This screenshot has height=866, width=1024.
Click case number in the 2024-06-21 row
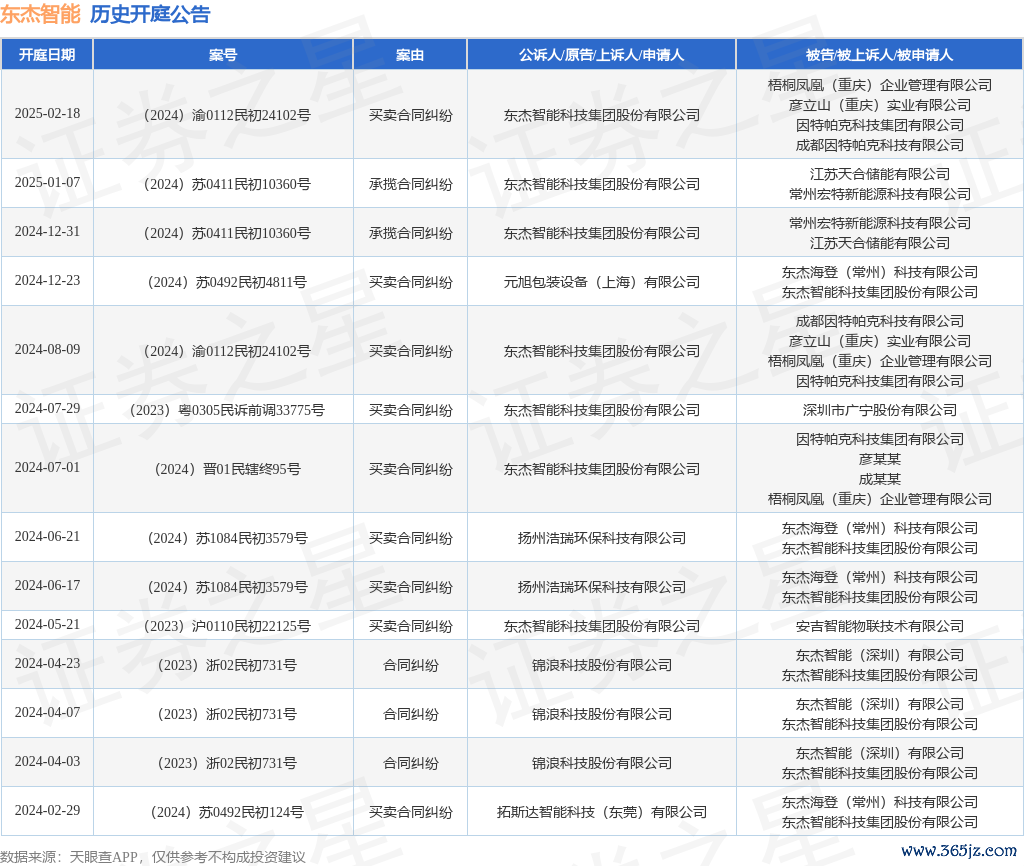227,538
